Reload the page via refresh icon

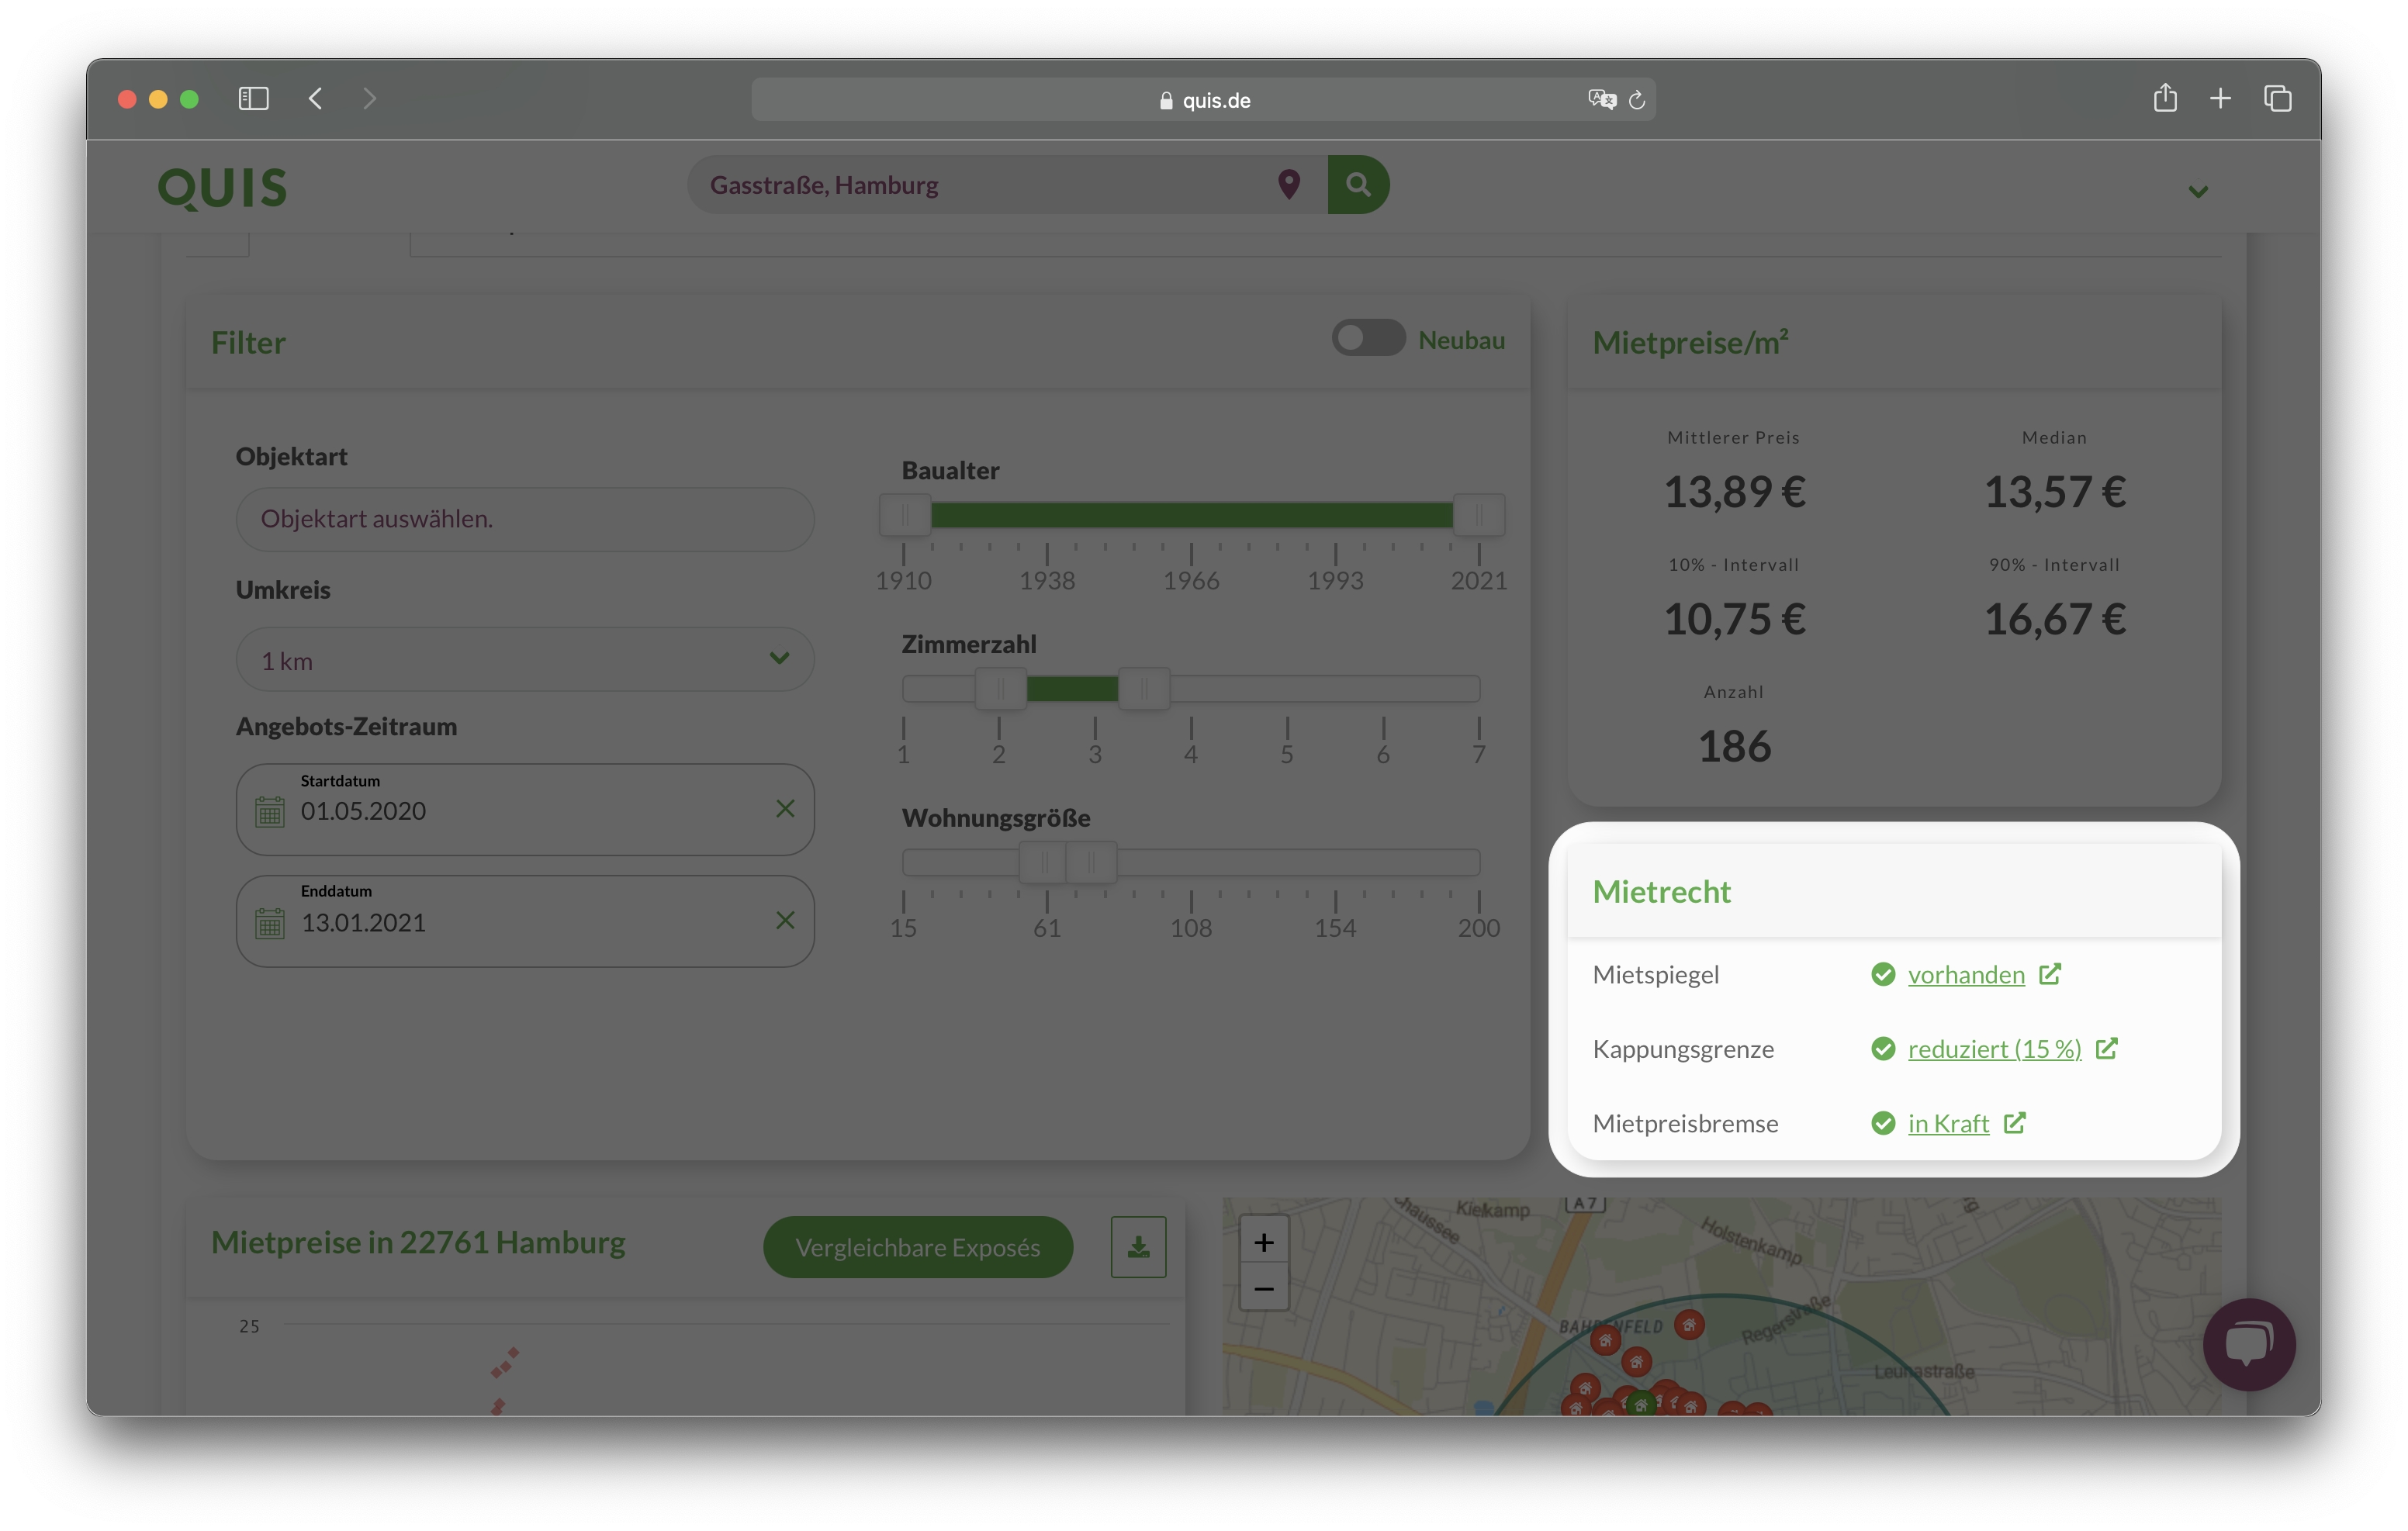pos(1637,99)
